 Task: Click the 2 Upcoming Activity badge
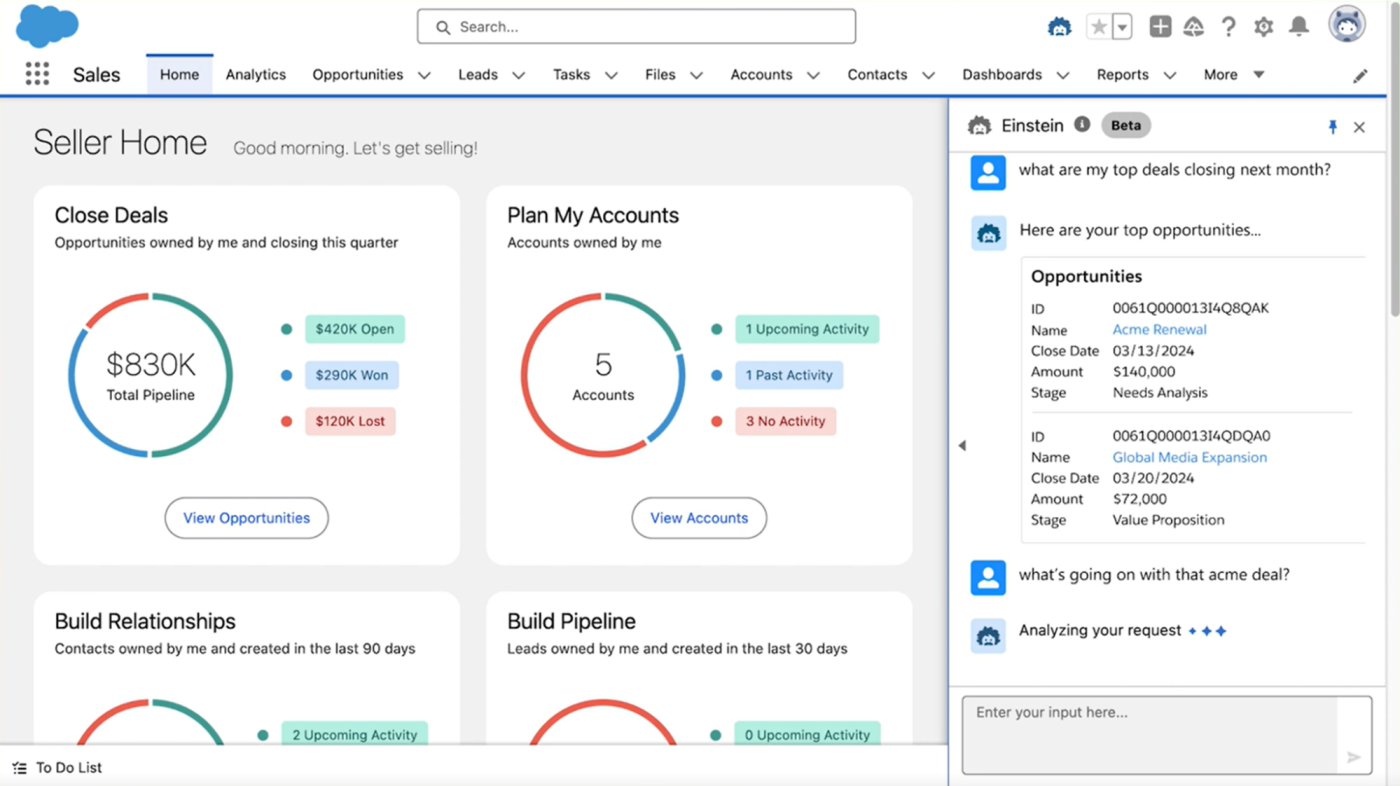[355, 735]
